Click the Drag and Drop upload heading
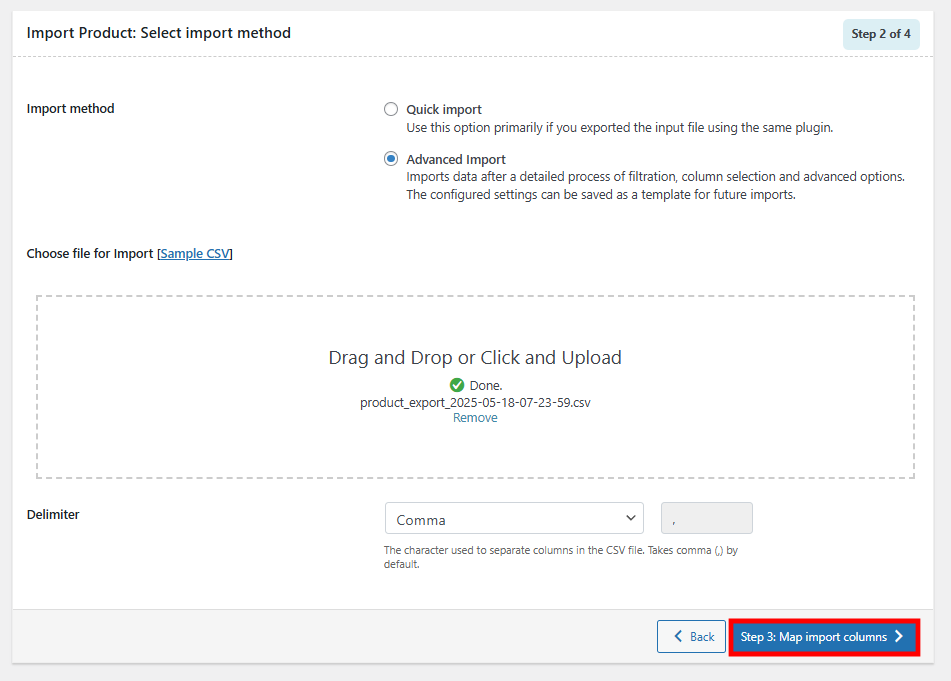This screenshot has height=681, width=951. click(475, 357)
